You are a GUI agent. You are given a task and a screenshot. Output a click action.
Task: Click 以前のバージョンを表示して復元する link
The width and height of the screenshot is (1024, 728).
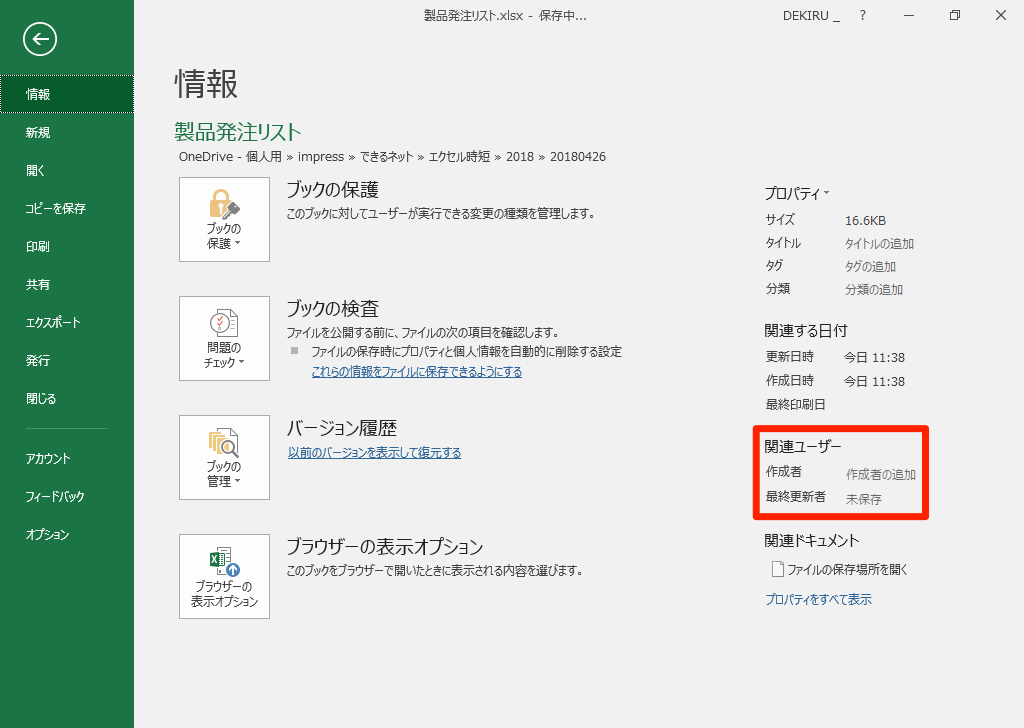[374, 453]
